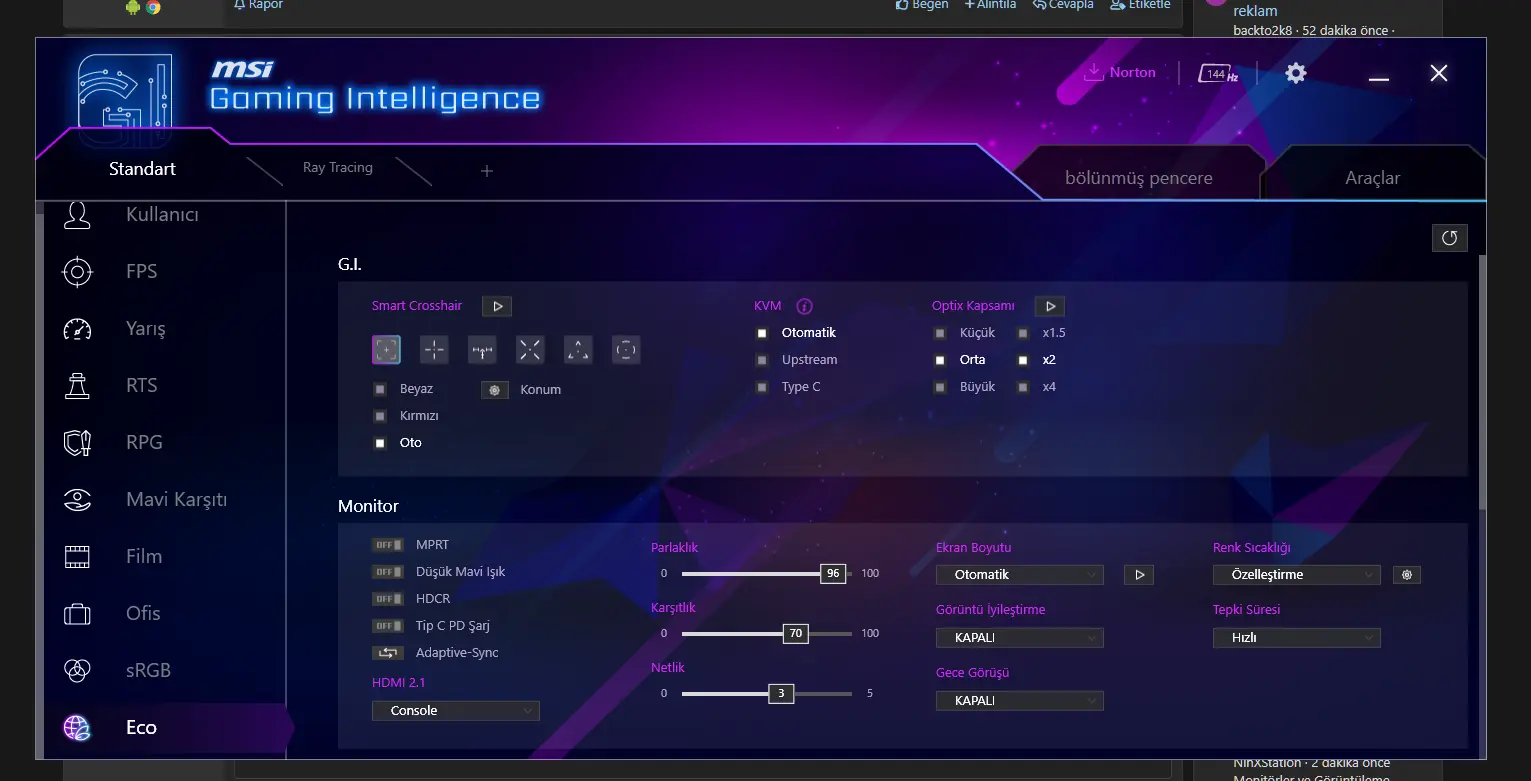Screen dimensions: 1531x781
Task: Switch to the Standart tab
Action: 142,169
